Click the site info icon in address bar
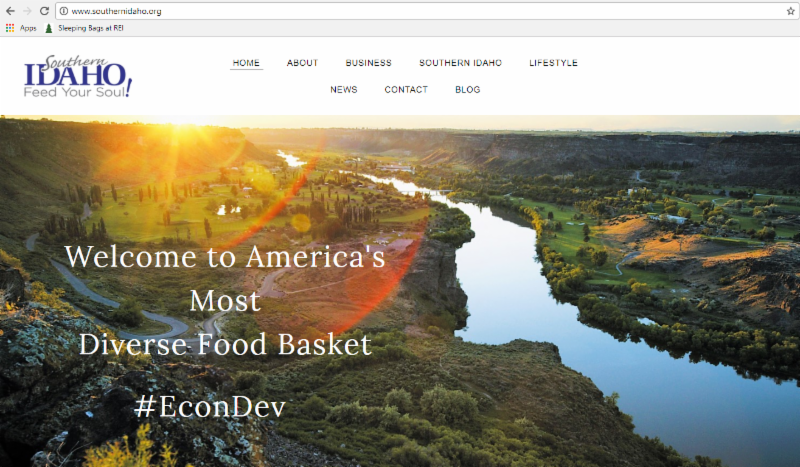Image resolution: width=800 pixels, height=467 pixels. (x=64, y=11)
